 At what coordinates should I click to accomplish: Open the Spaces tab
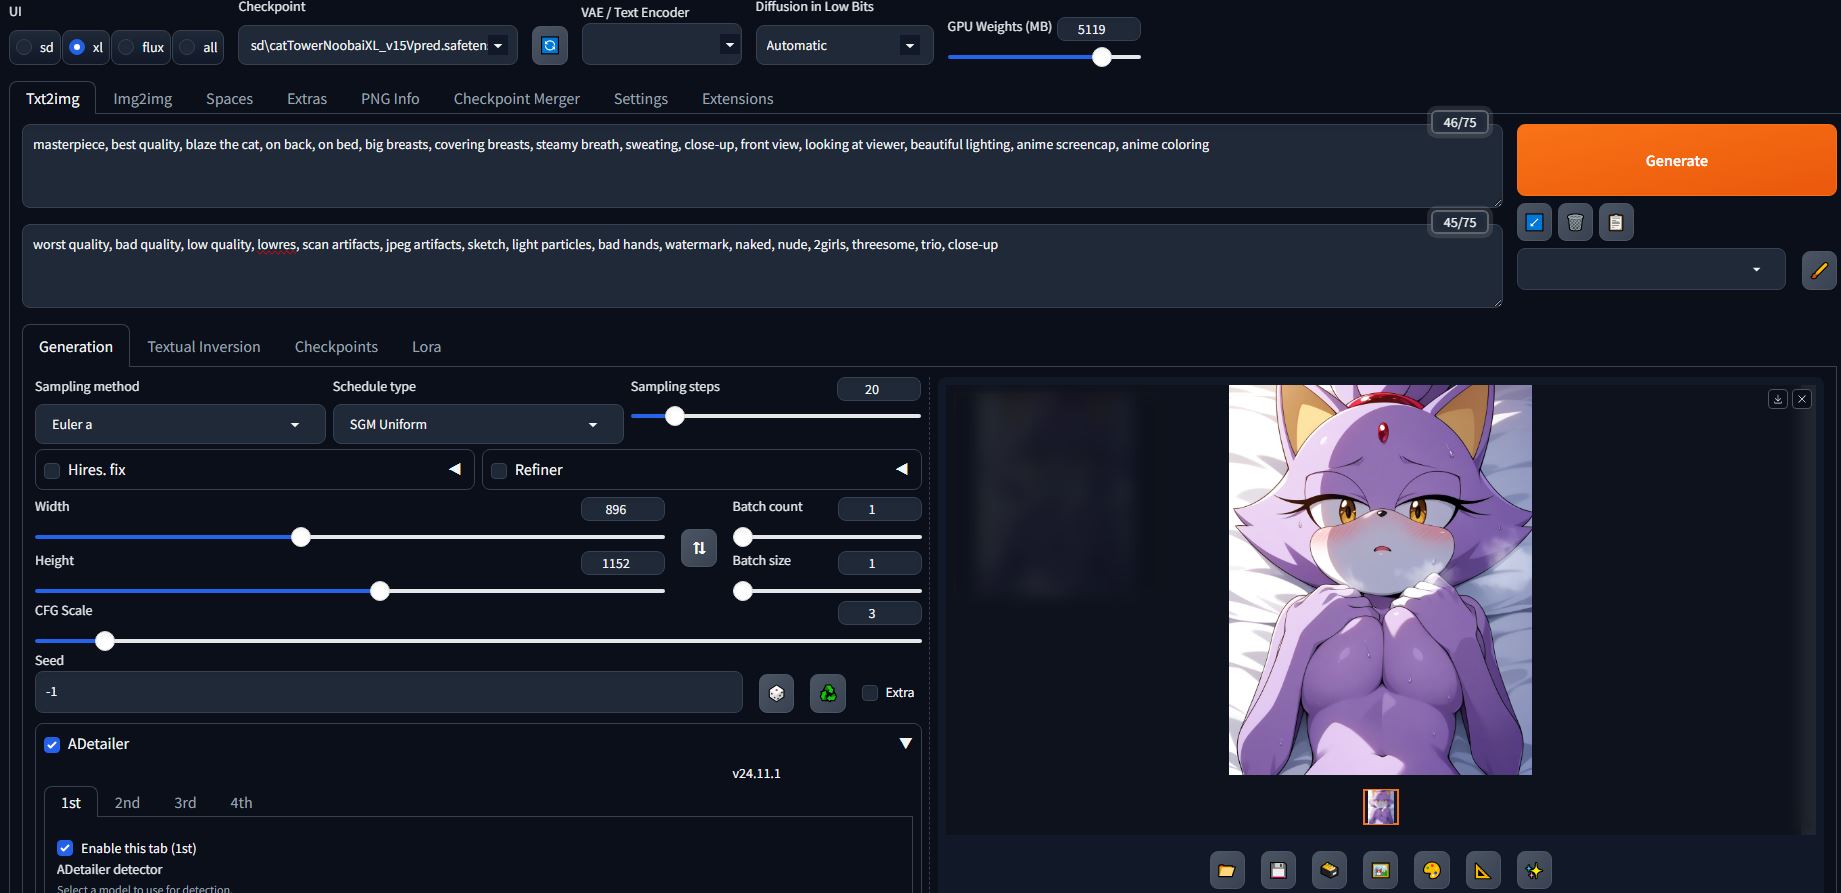pos(229,99)
